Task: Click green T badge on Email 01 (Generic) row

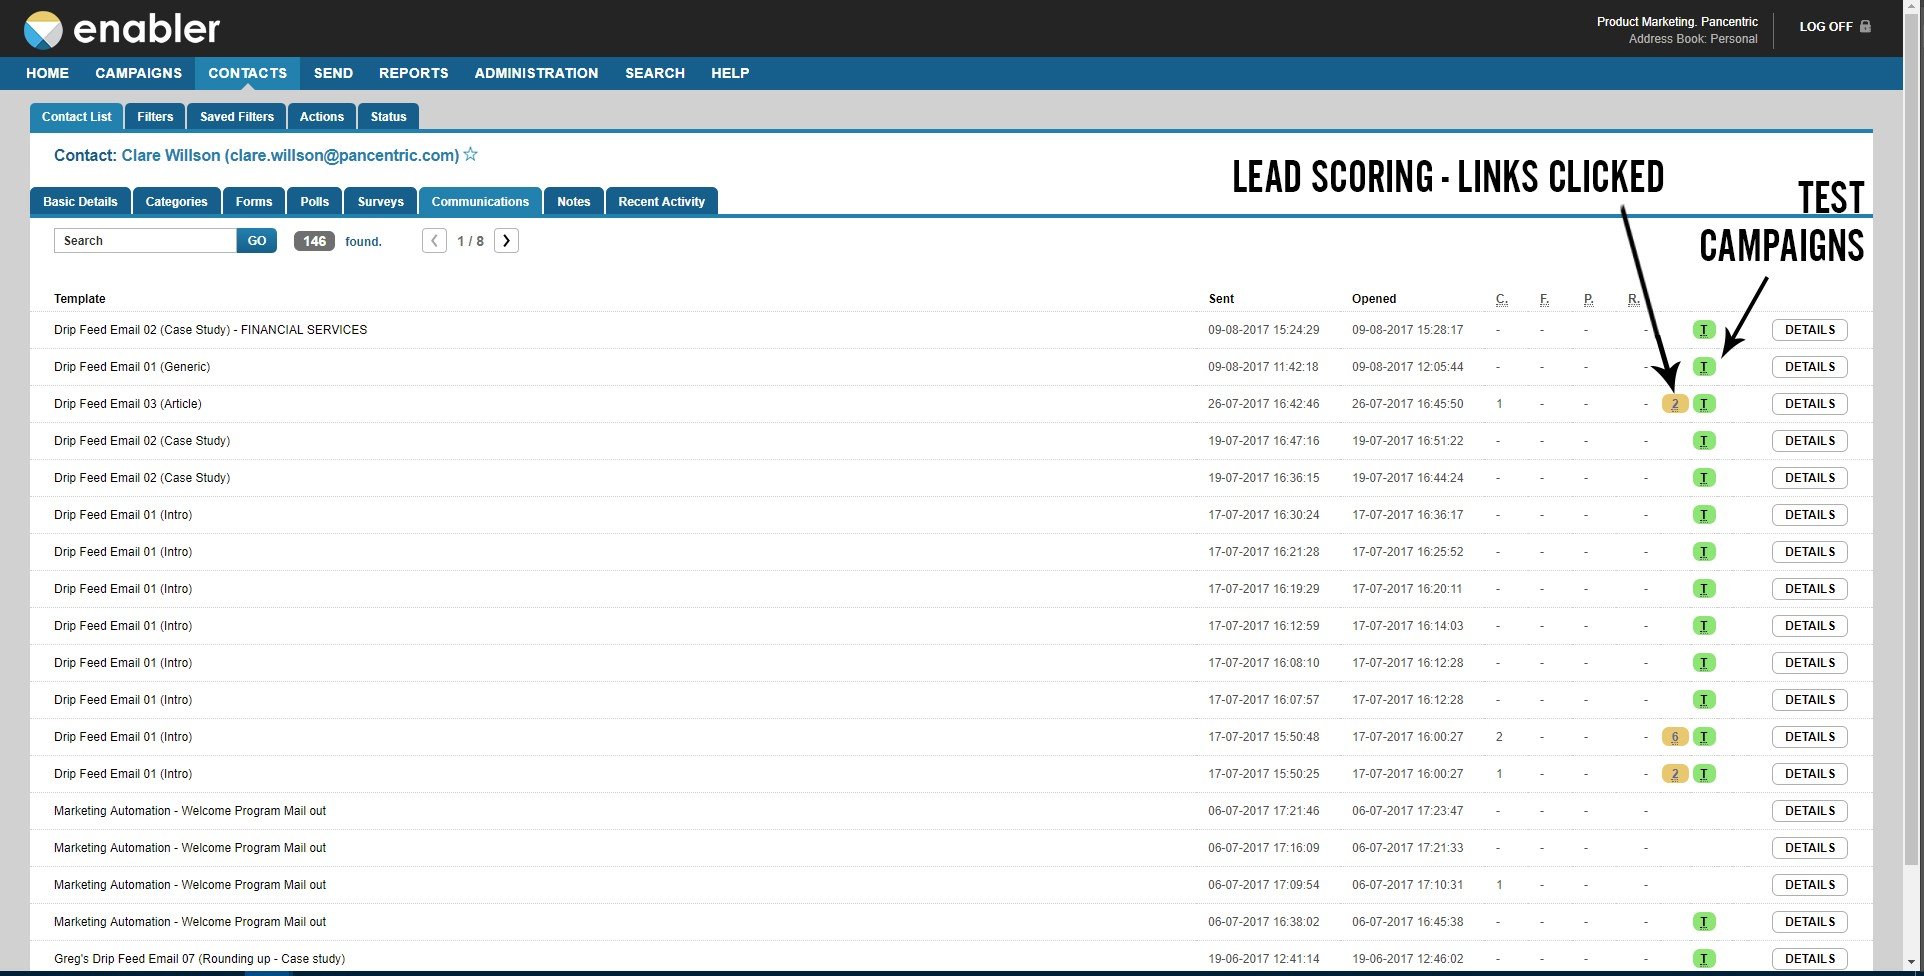Action: (x=1704, y=367)
